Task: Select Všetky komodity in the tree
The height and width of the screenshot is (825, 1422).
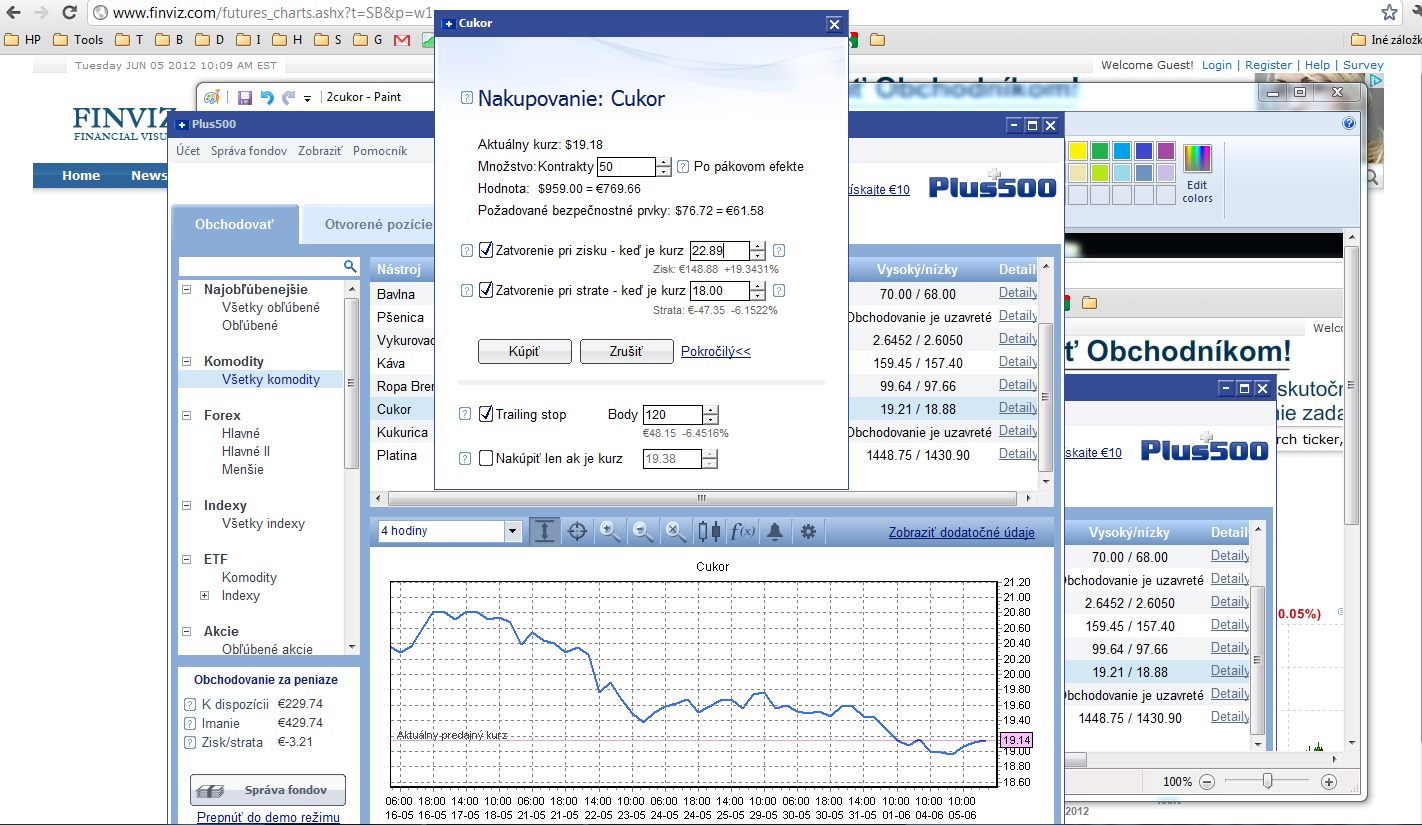Action: (271, 380)
